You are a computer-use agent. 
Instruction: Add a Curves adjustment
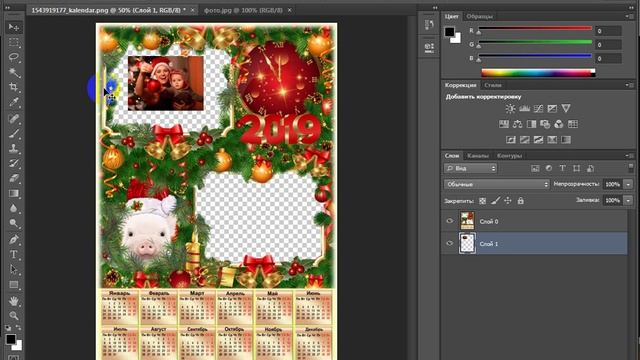point(538,109)
